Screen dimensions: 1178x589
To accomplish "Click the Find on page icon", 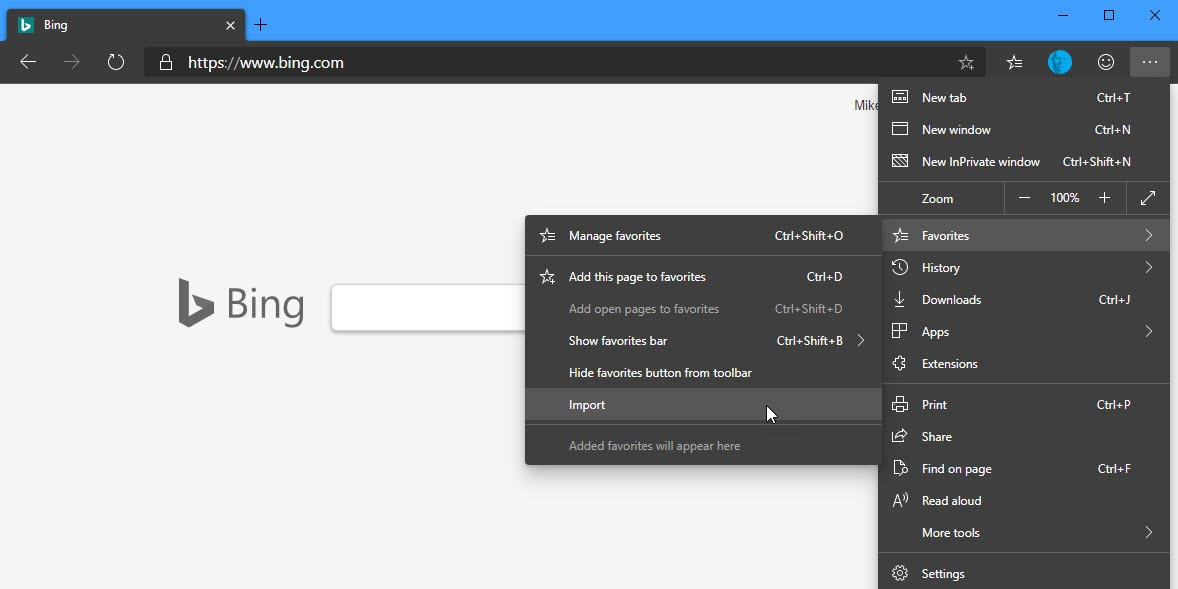I will point(899,469).
